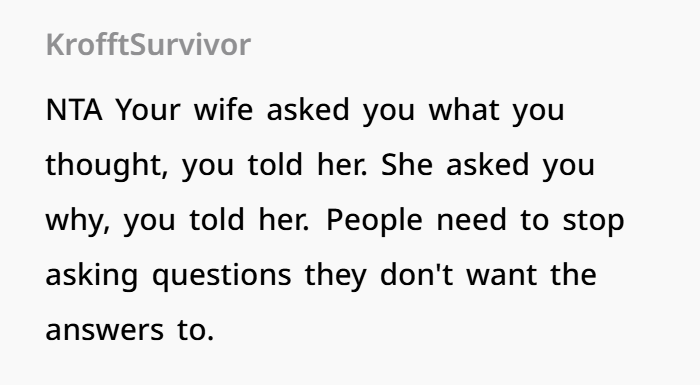Click the final word 'to.' of comment
This screenshot has height=385, width=700.
click(x=196, y=330)
